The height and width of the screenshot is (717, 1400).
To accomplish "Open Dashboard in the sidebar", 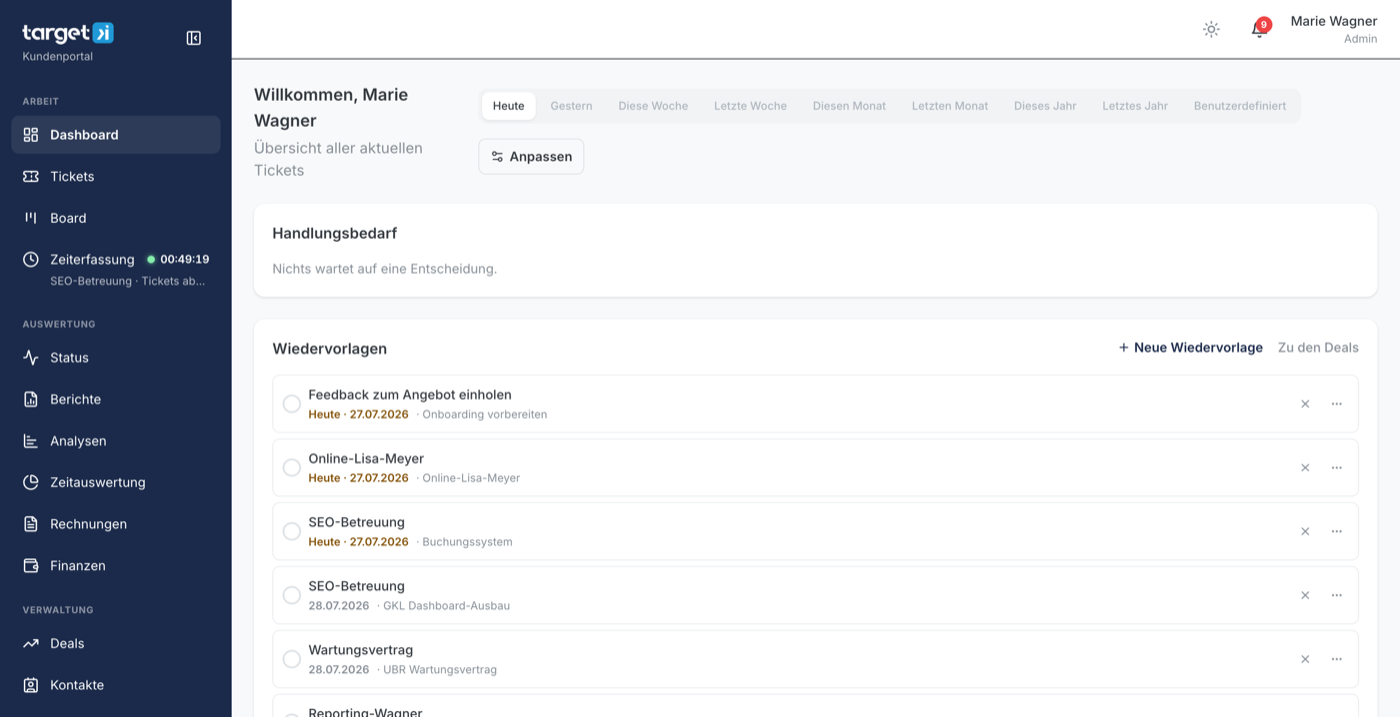I will pos(116,135).
